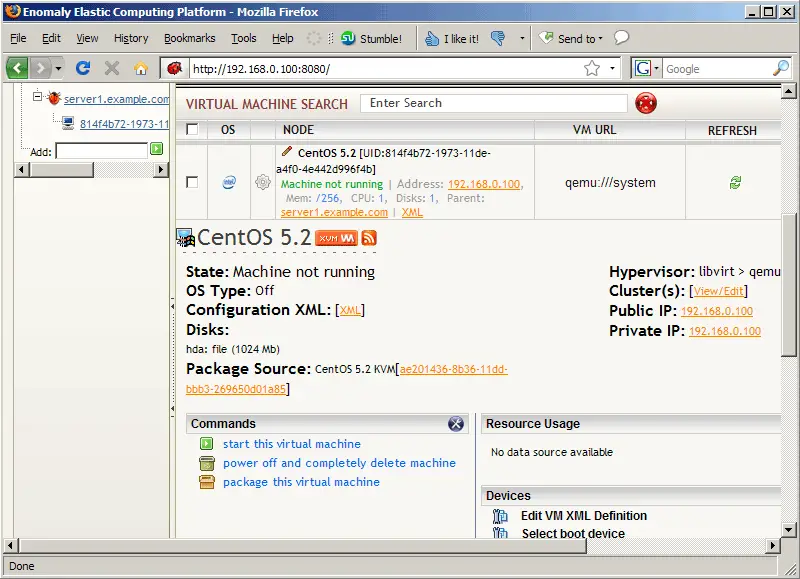
Task: Open the Configuration XML link
Action: coord(350,310)
